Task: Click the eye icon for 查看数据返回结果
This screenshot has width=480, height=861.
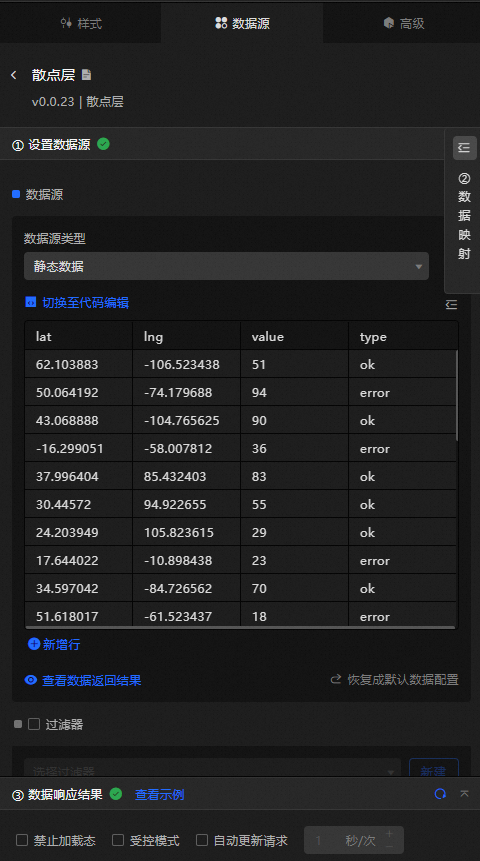Action: [31, 680]
